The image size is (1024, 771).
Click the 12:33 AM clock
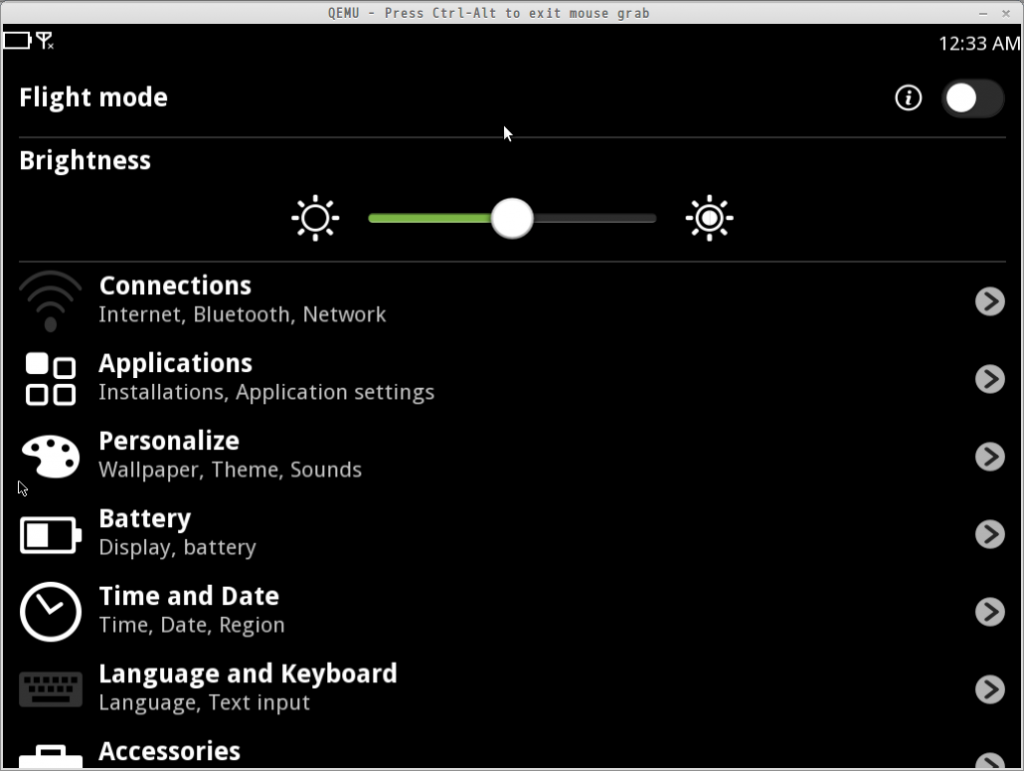point(979,44)
